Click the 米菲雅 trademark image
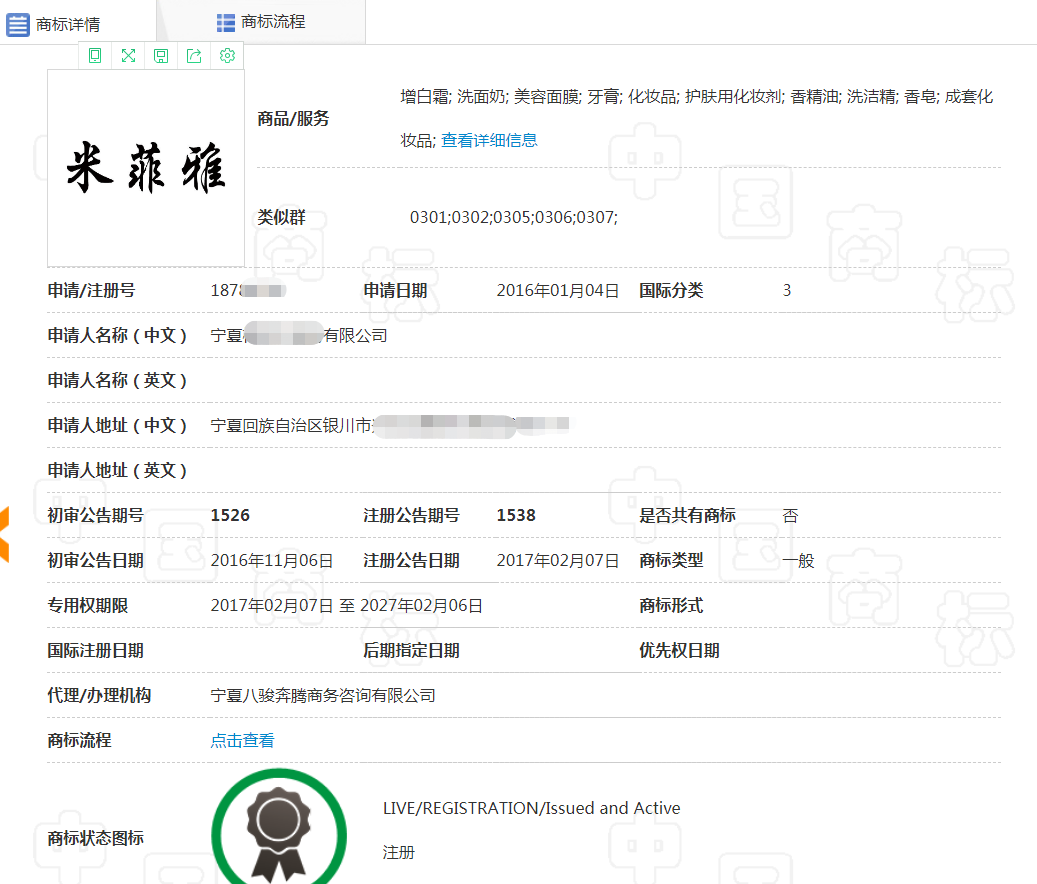The width and height of the screenshot is (1037, 884). coord(146,168)
